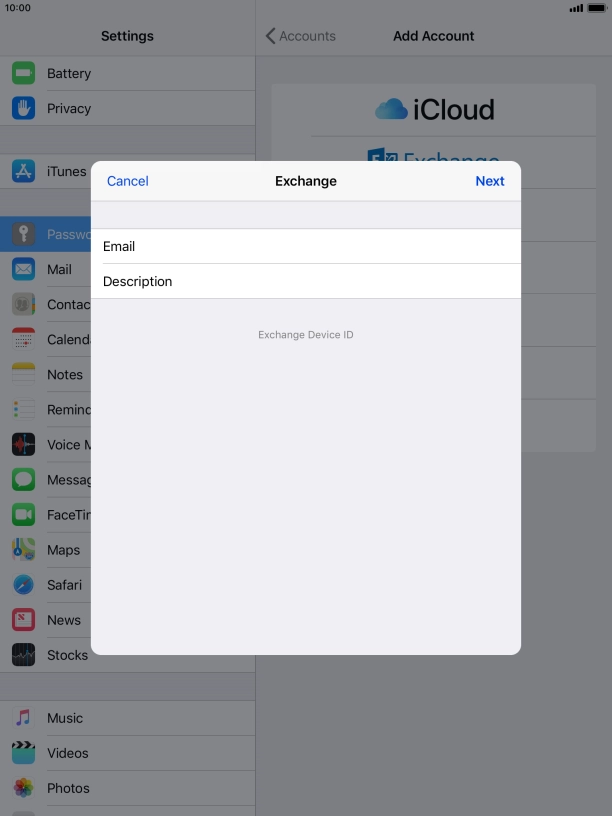Open FaceTime settings icon

click(23, 515)
